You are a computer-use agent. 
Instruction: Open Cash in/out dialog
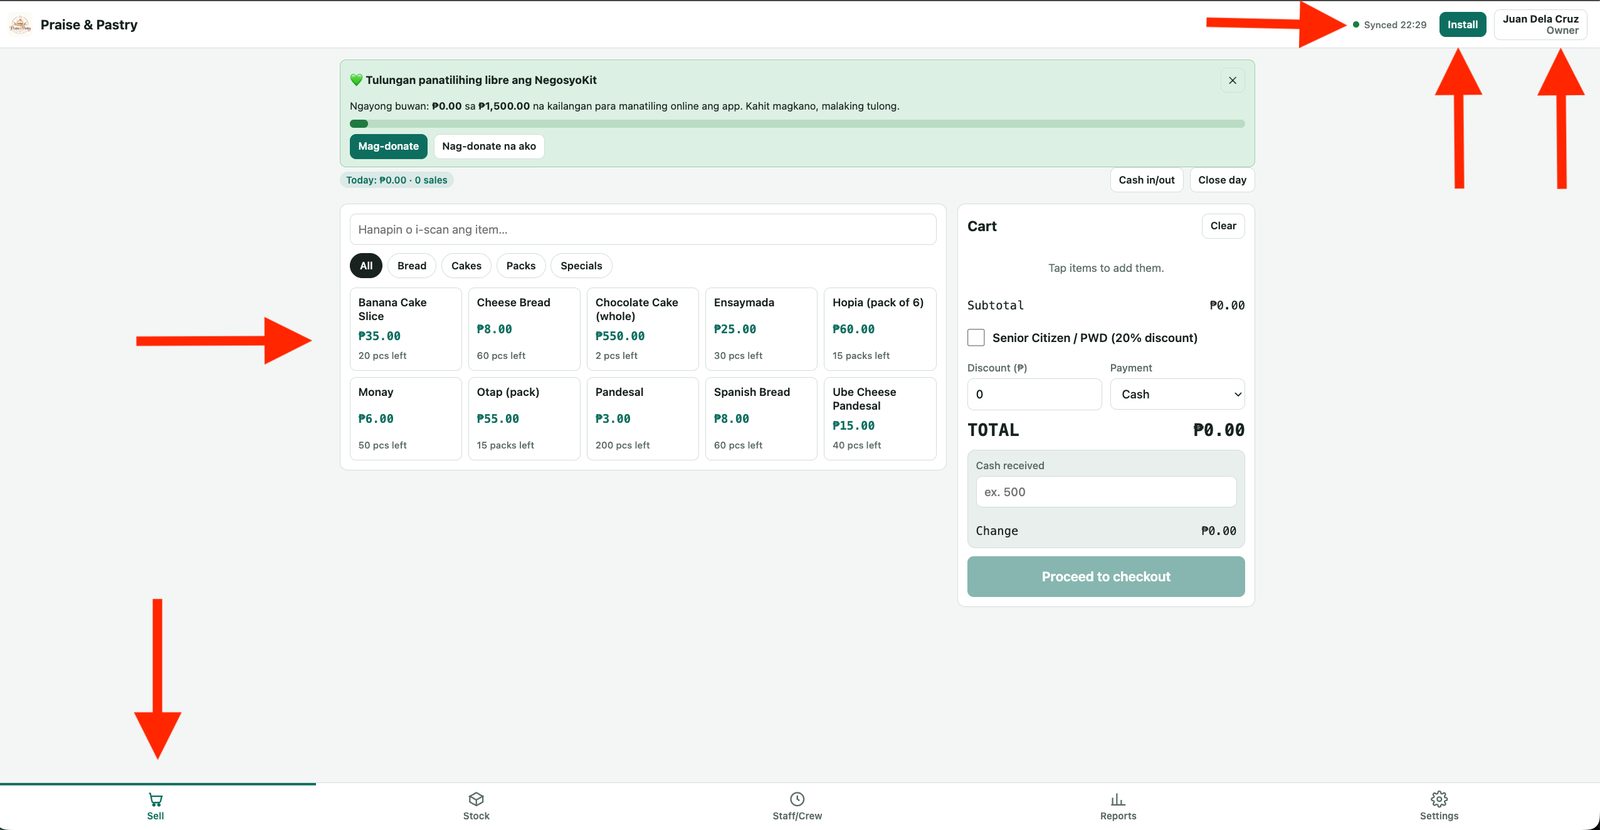click(x=1146, y=180)
